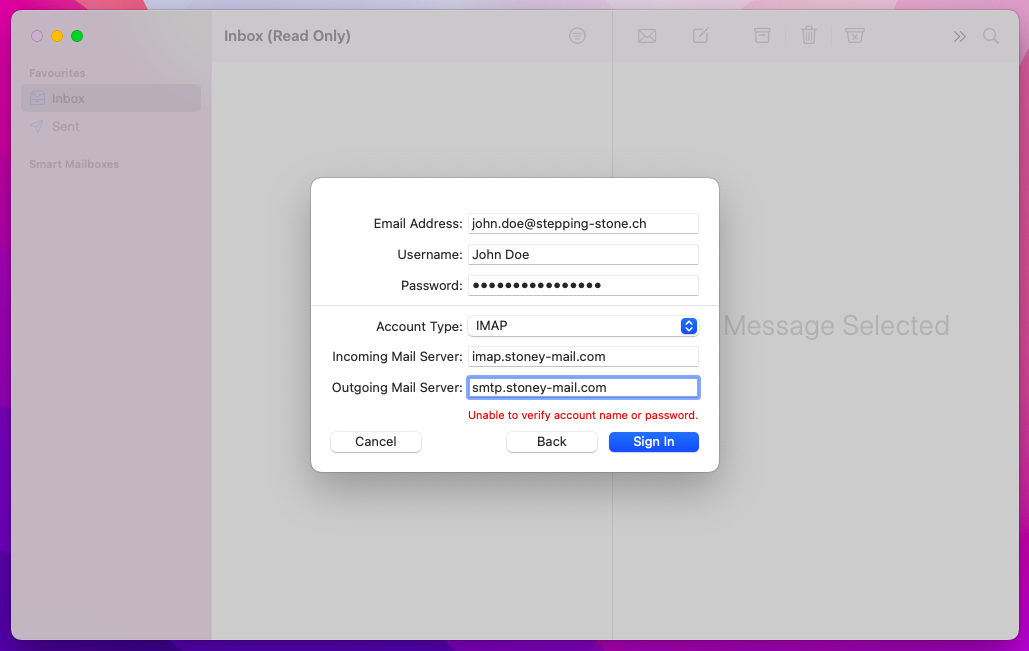
Task: Open the search magnifier icon
Action: (991, 36)
